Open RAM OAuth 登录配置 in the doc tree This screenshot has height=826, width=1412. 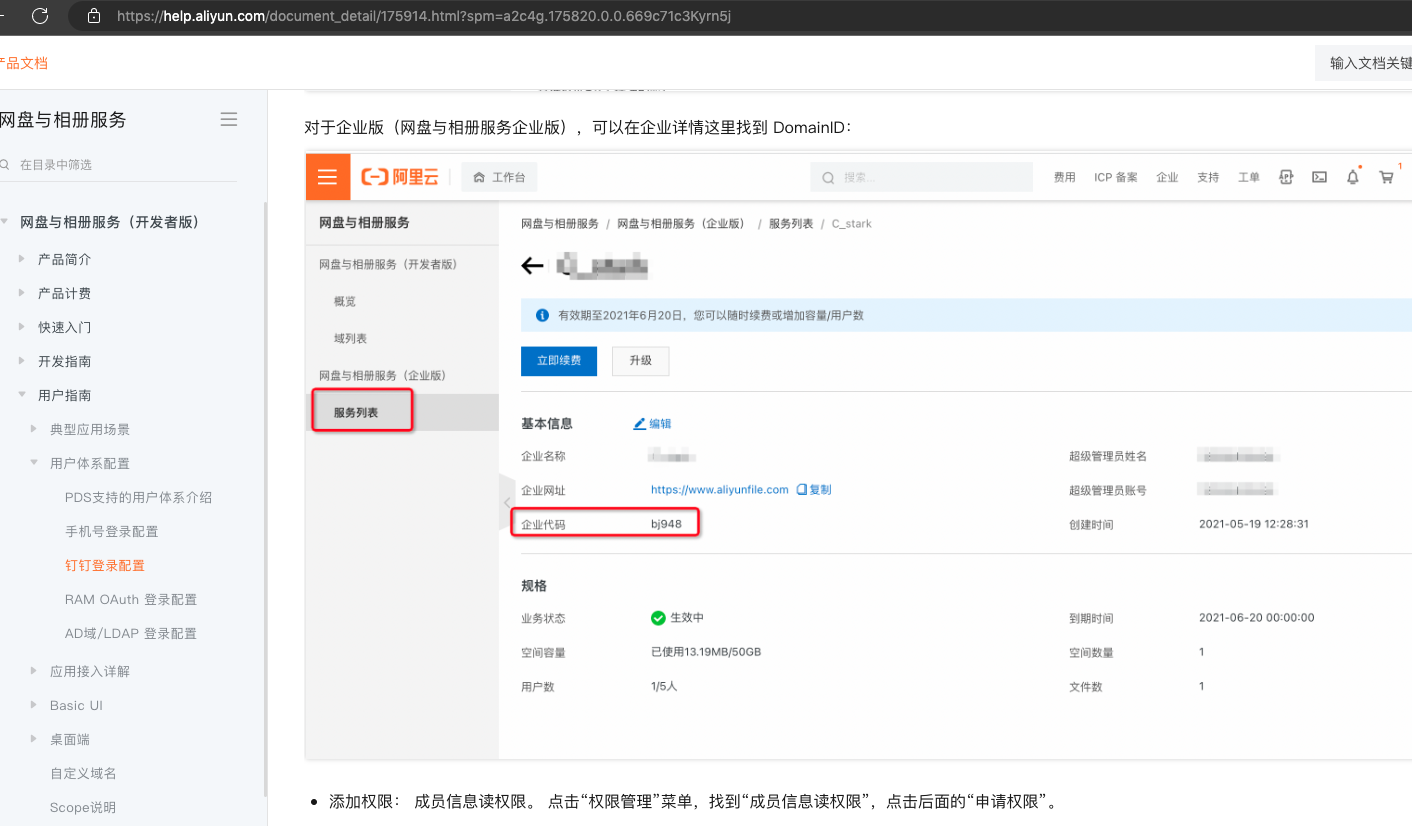[x=131, y=599]
